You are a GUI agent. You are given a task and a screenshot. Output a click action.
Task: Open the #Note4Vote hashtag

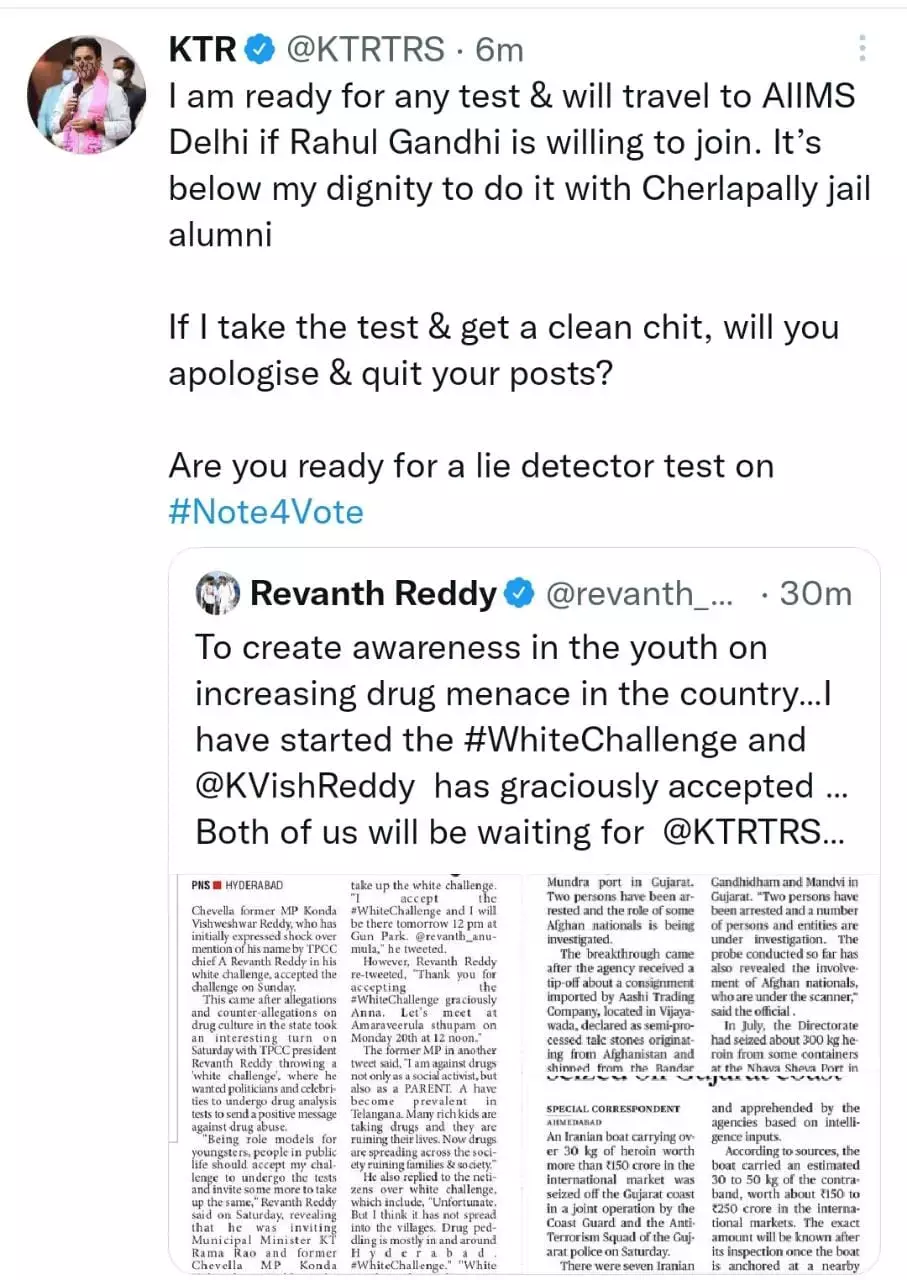[266, 512]
